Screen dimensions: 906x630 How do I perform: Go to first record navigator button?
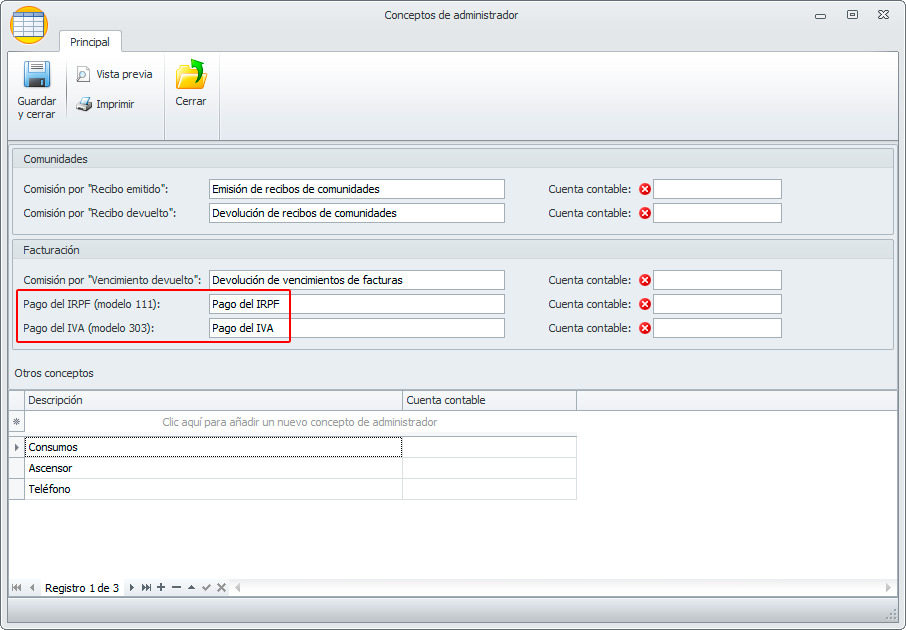[x=16, y=588]
